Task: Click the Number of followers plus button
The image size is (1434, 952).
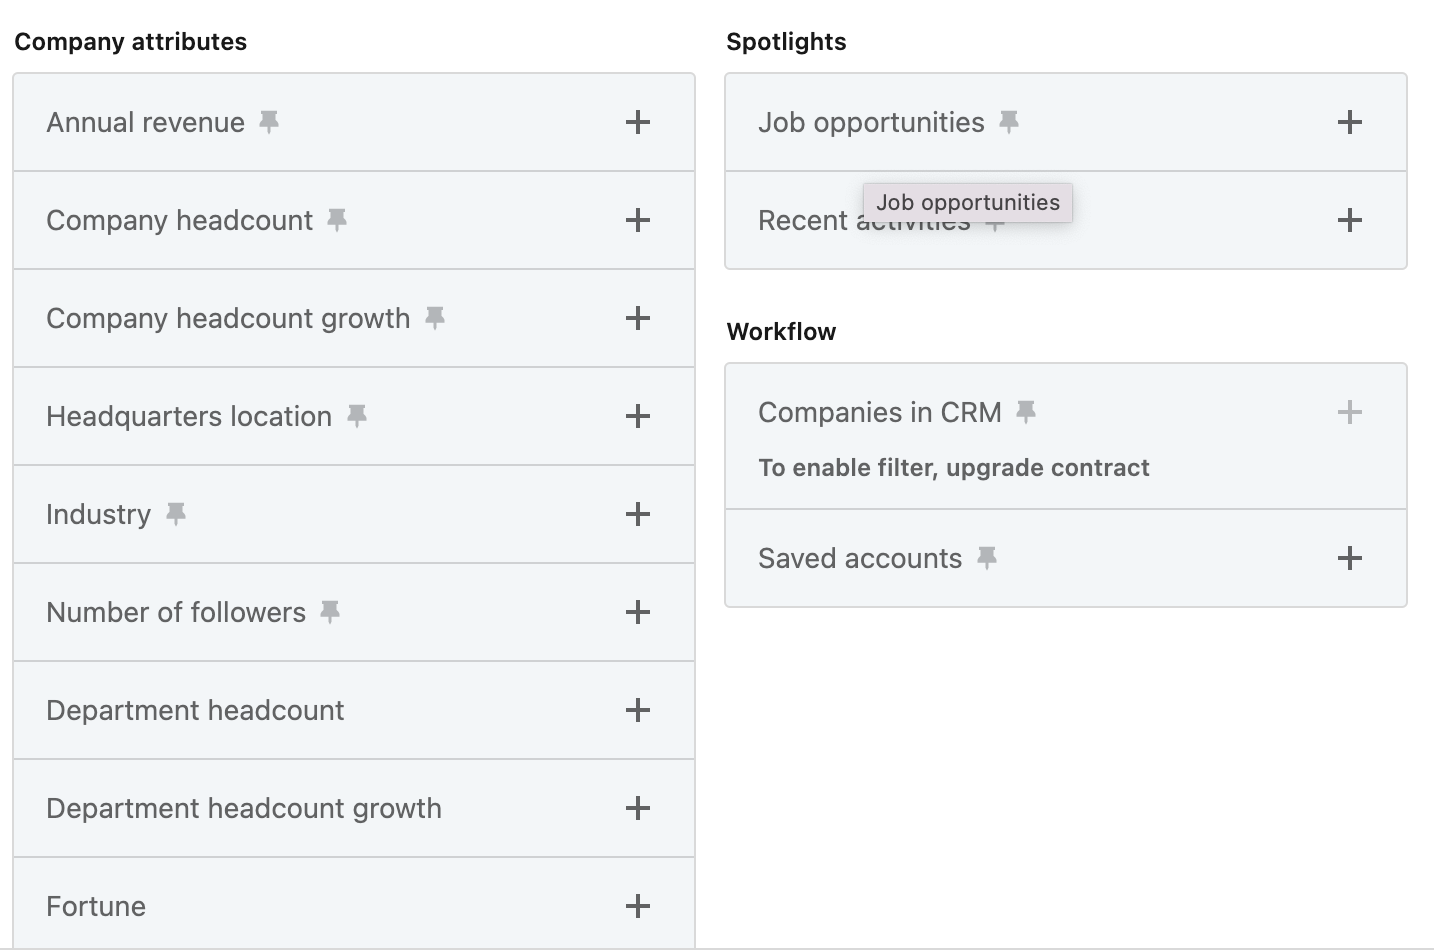Action: (x=638, y=612)
